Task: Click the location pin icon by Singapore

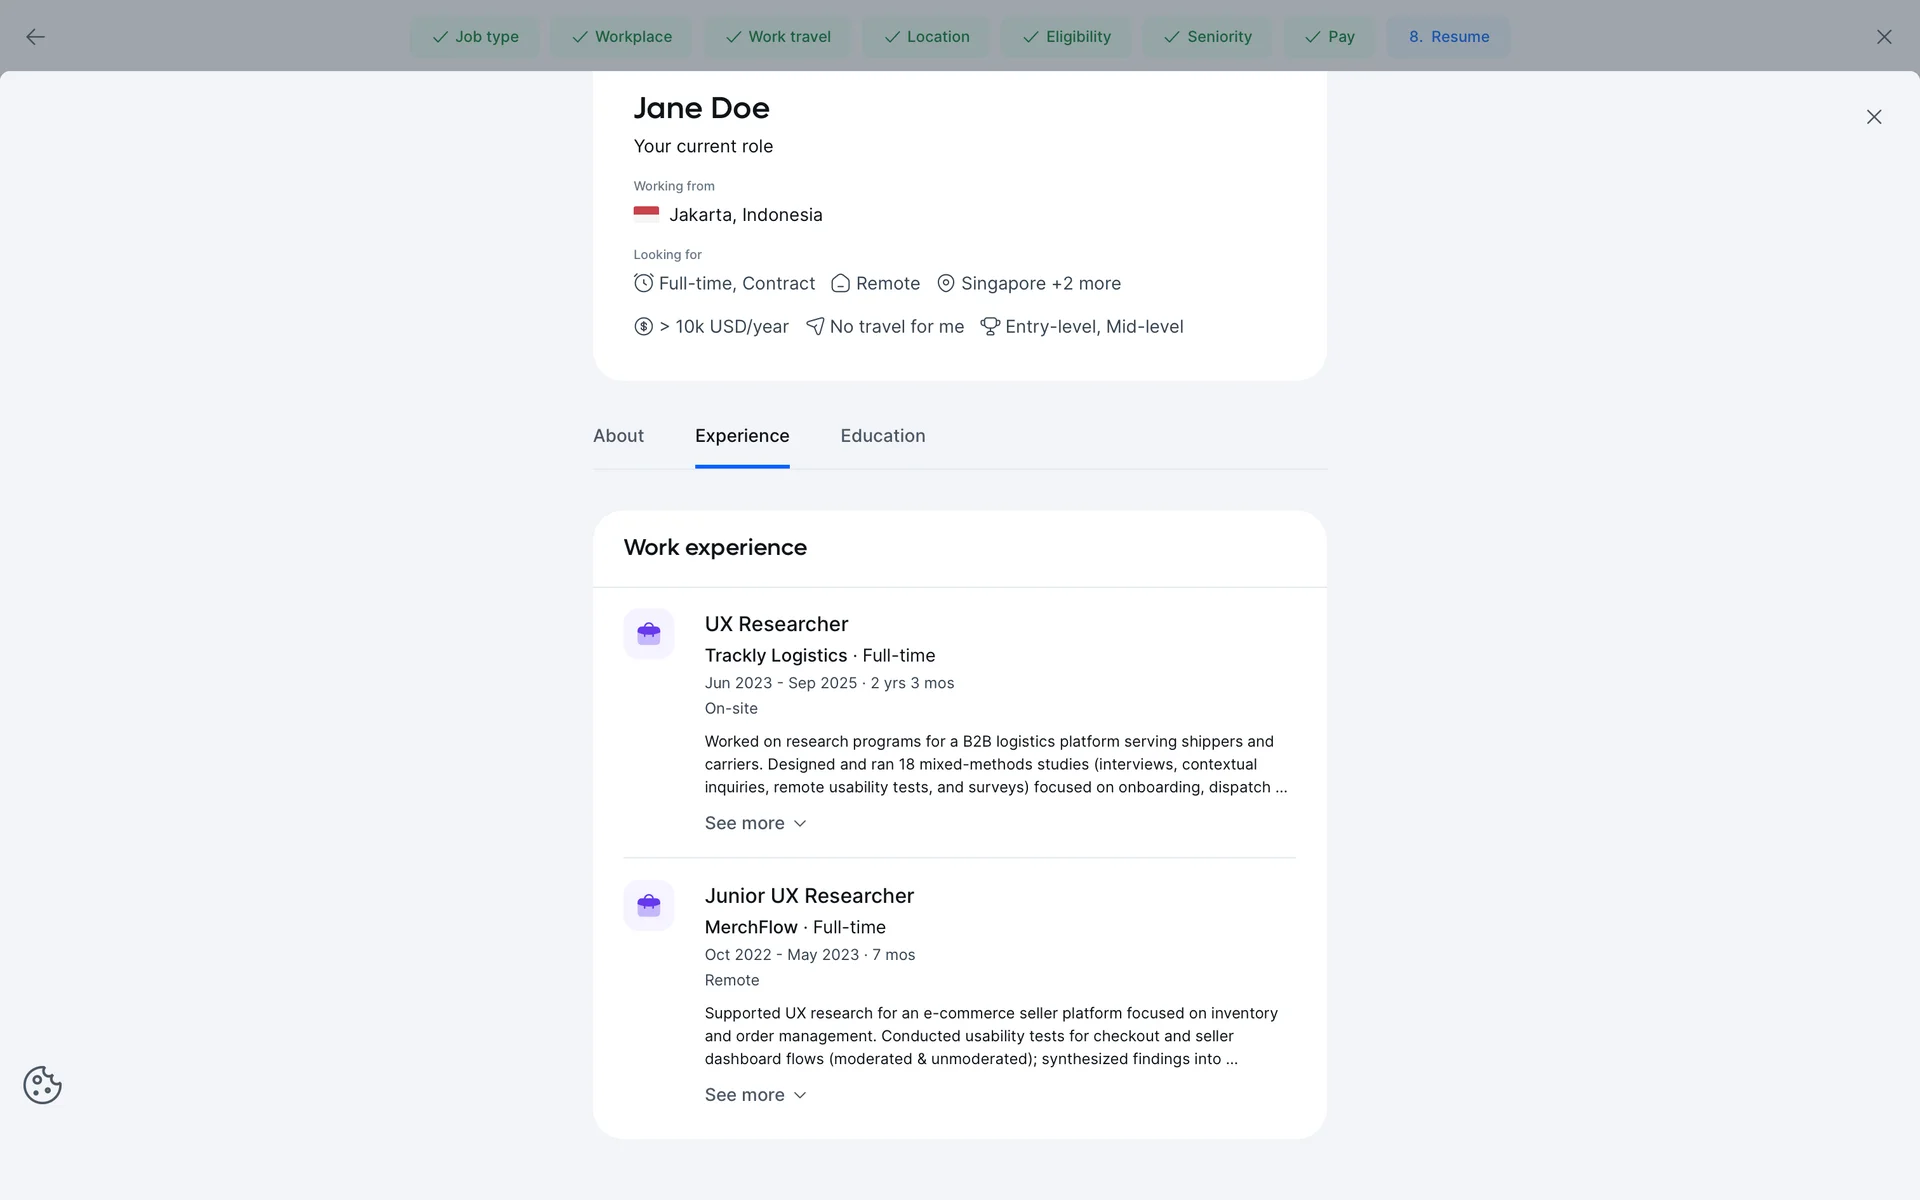Action: pos(945,283)
